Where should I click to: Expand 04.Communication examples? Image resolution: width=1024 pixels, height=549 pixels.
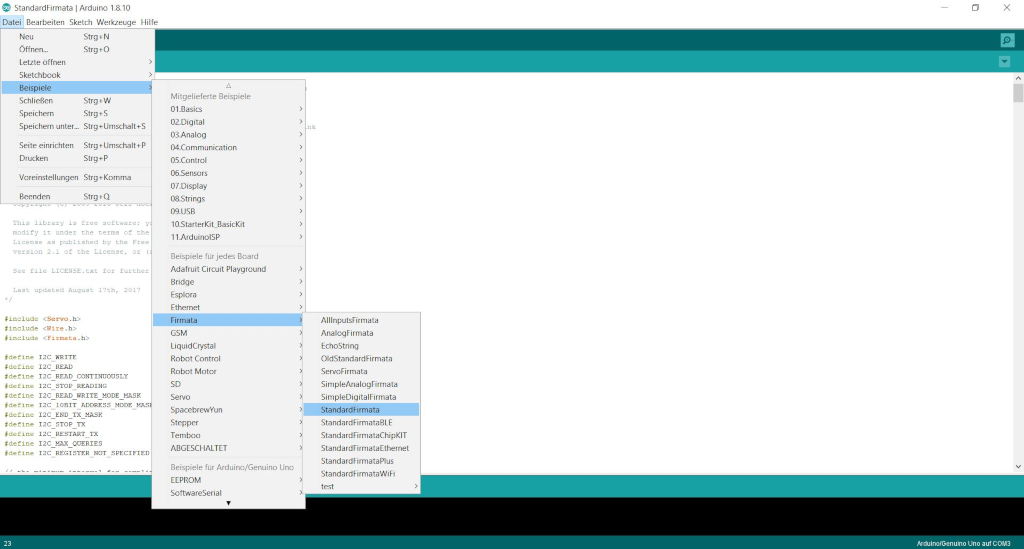pyautogui.click(x=229, y=148)
